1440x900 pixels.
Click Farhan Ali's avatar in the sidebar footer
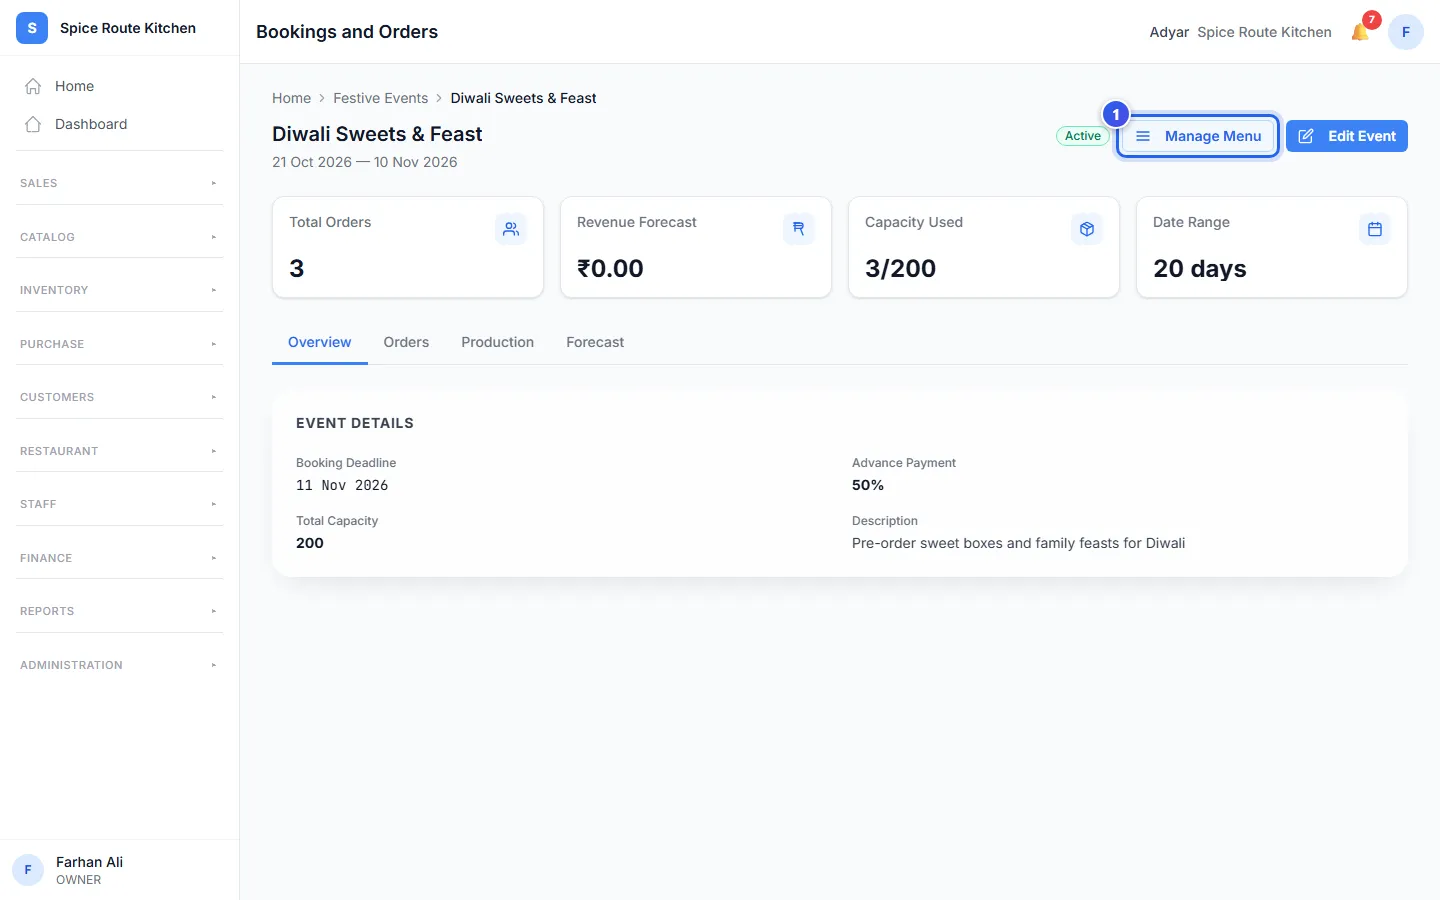click(x=28, y=870)
